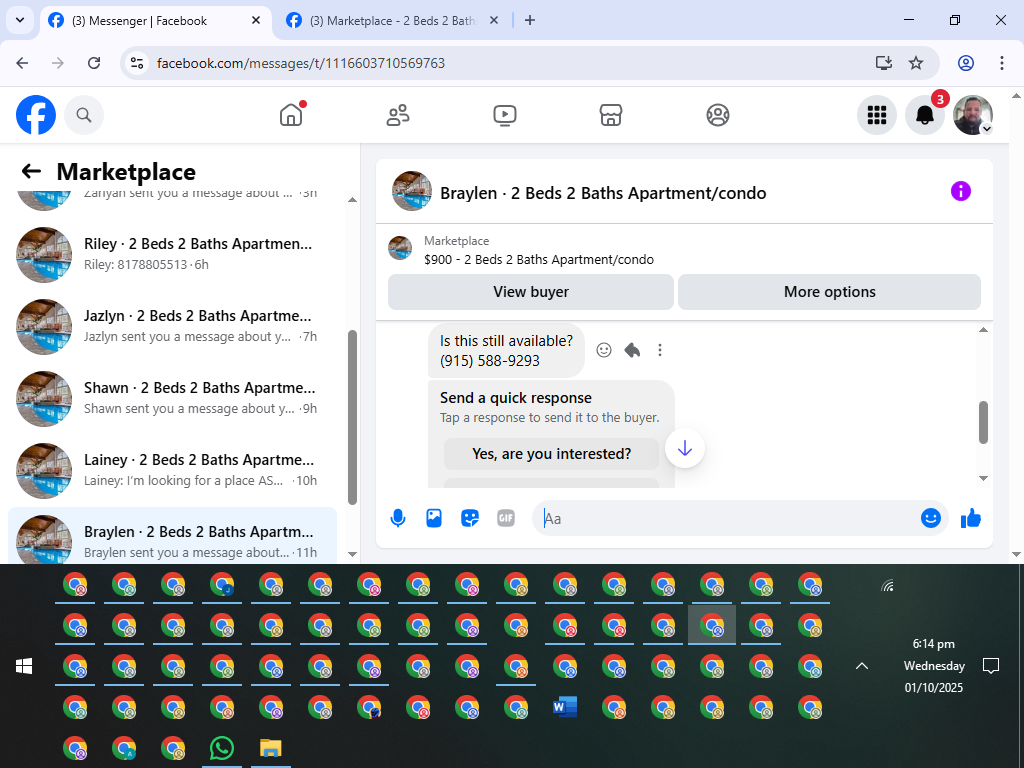Image resolution: width=1024 pixels, height=768 pixels.
Task: Attach a photo using image icon
Action: click(x=434, y=519)
